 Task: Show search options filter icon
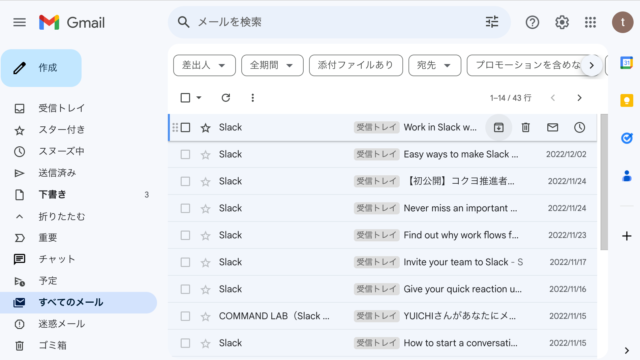(492, 22)
